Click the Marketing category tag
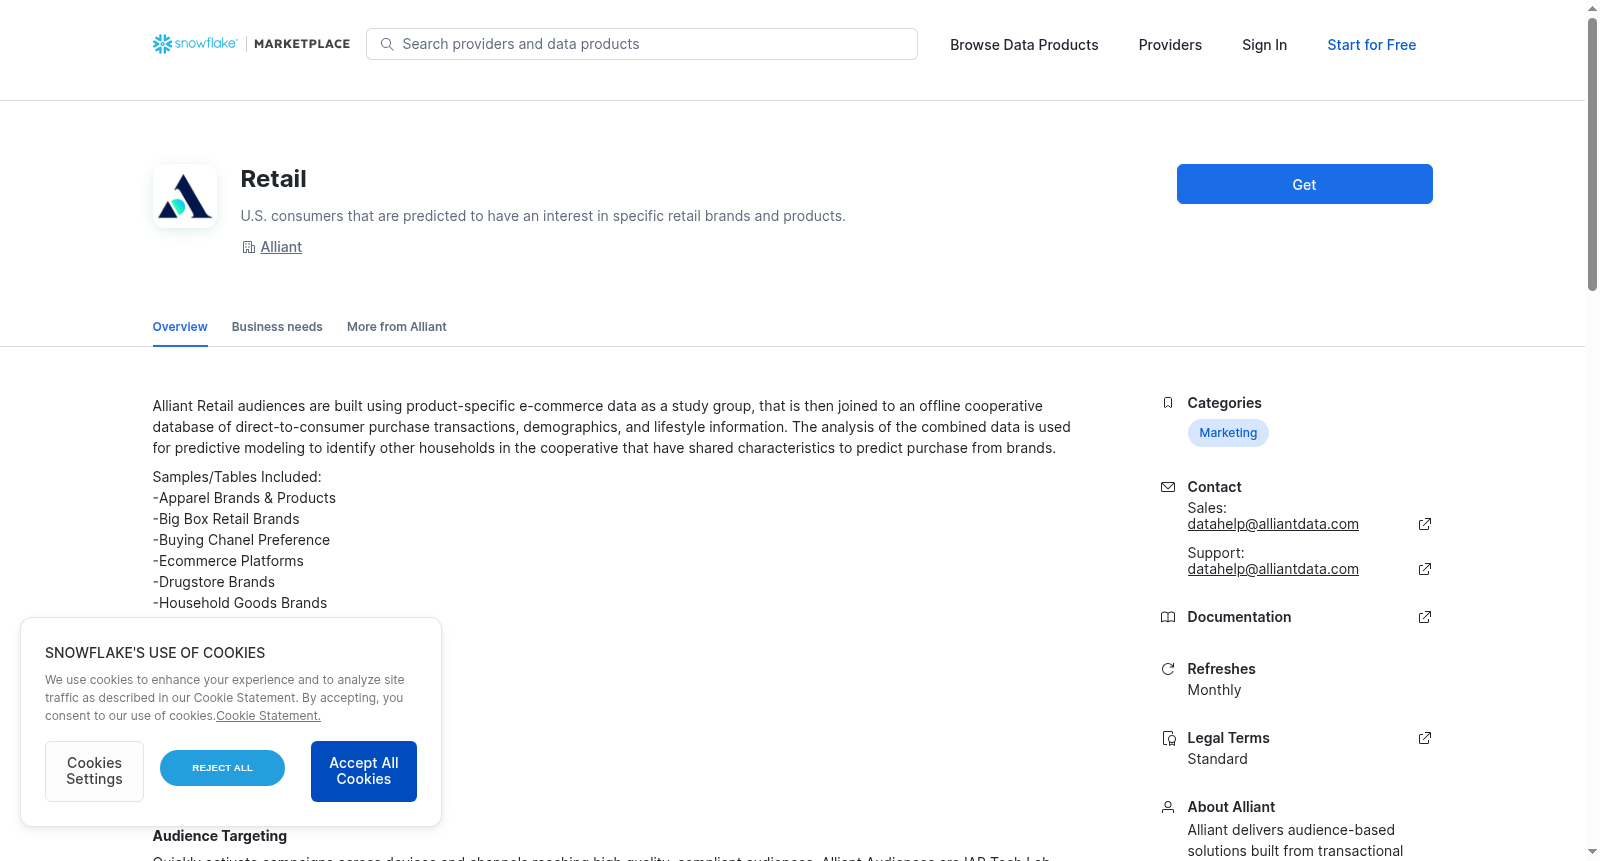Screen dimensions: 1600x861 point(1228,433)
